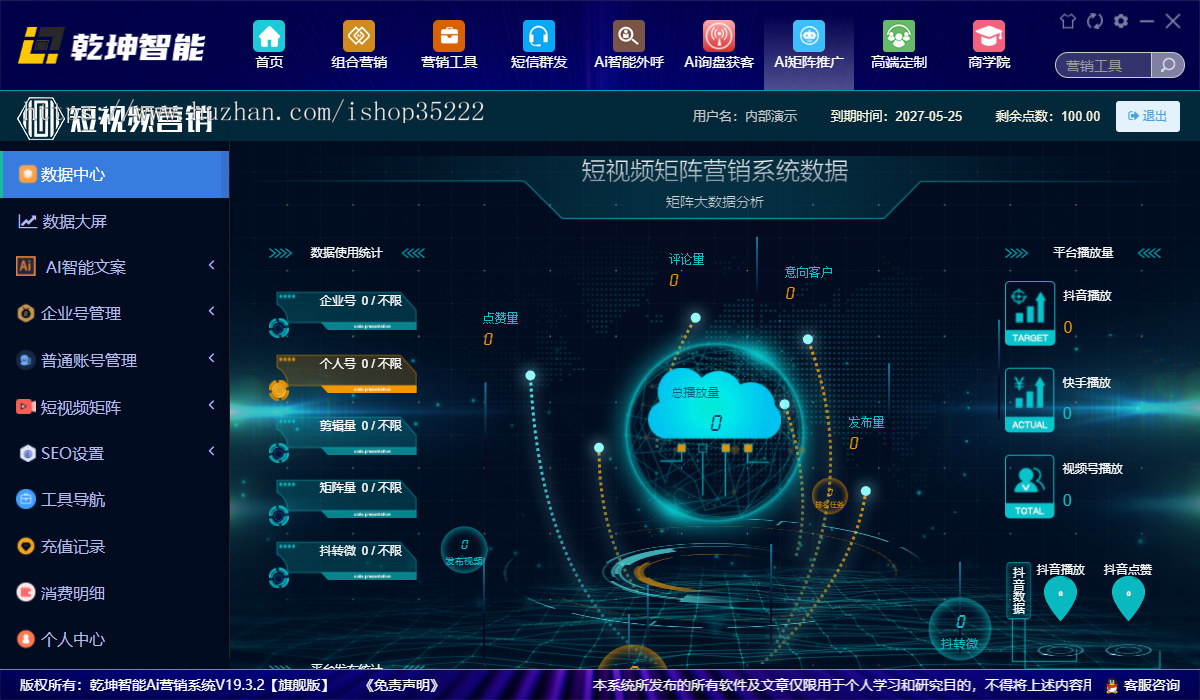The width and height of the screenshot is (1200, 700).
Task: Open settings gear in title bar
Action: (x=1121, y=21)
